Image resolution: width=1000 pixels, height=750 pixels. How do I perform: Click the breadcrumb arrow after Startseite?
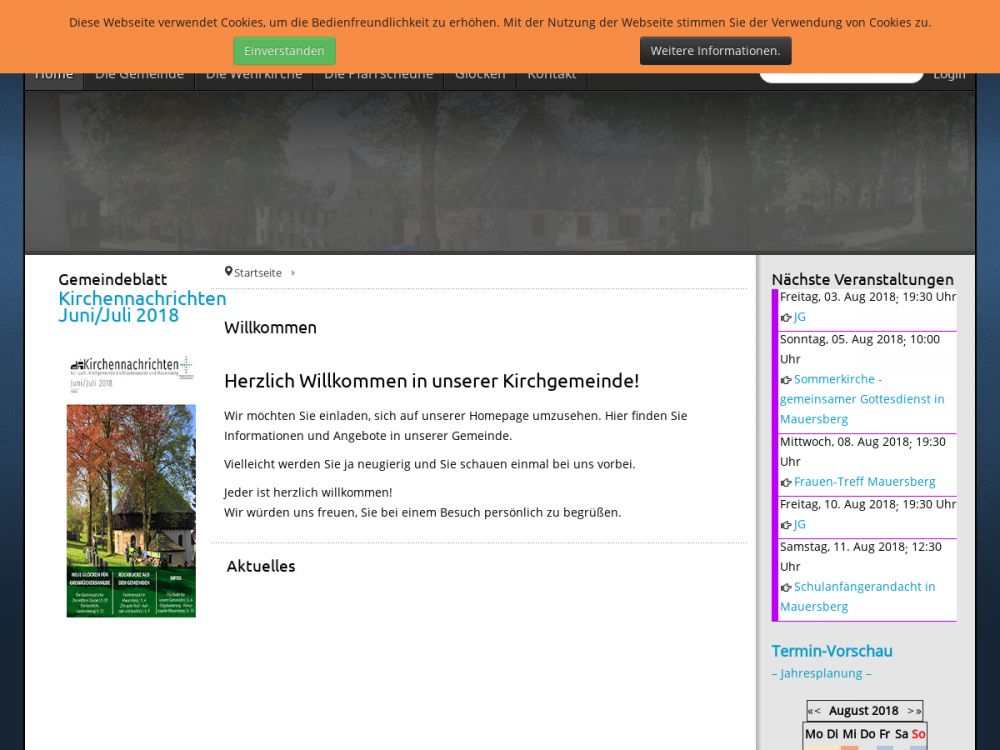click(293, 273)
